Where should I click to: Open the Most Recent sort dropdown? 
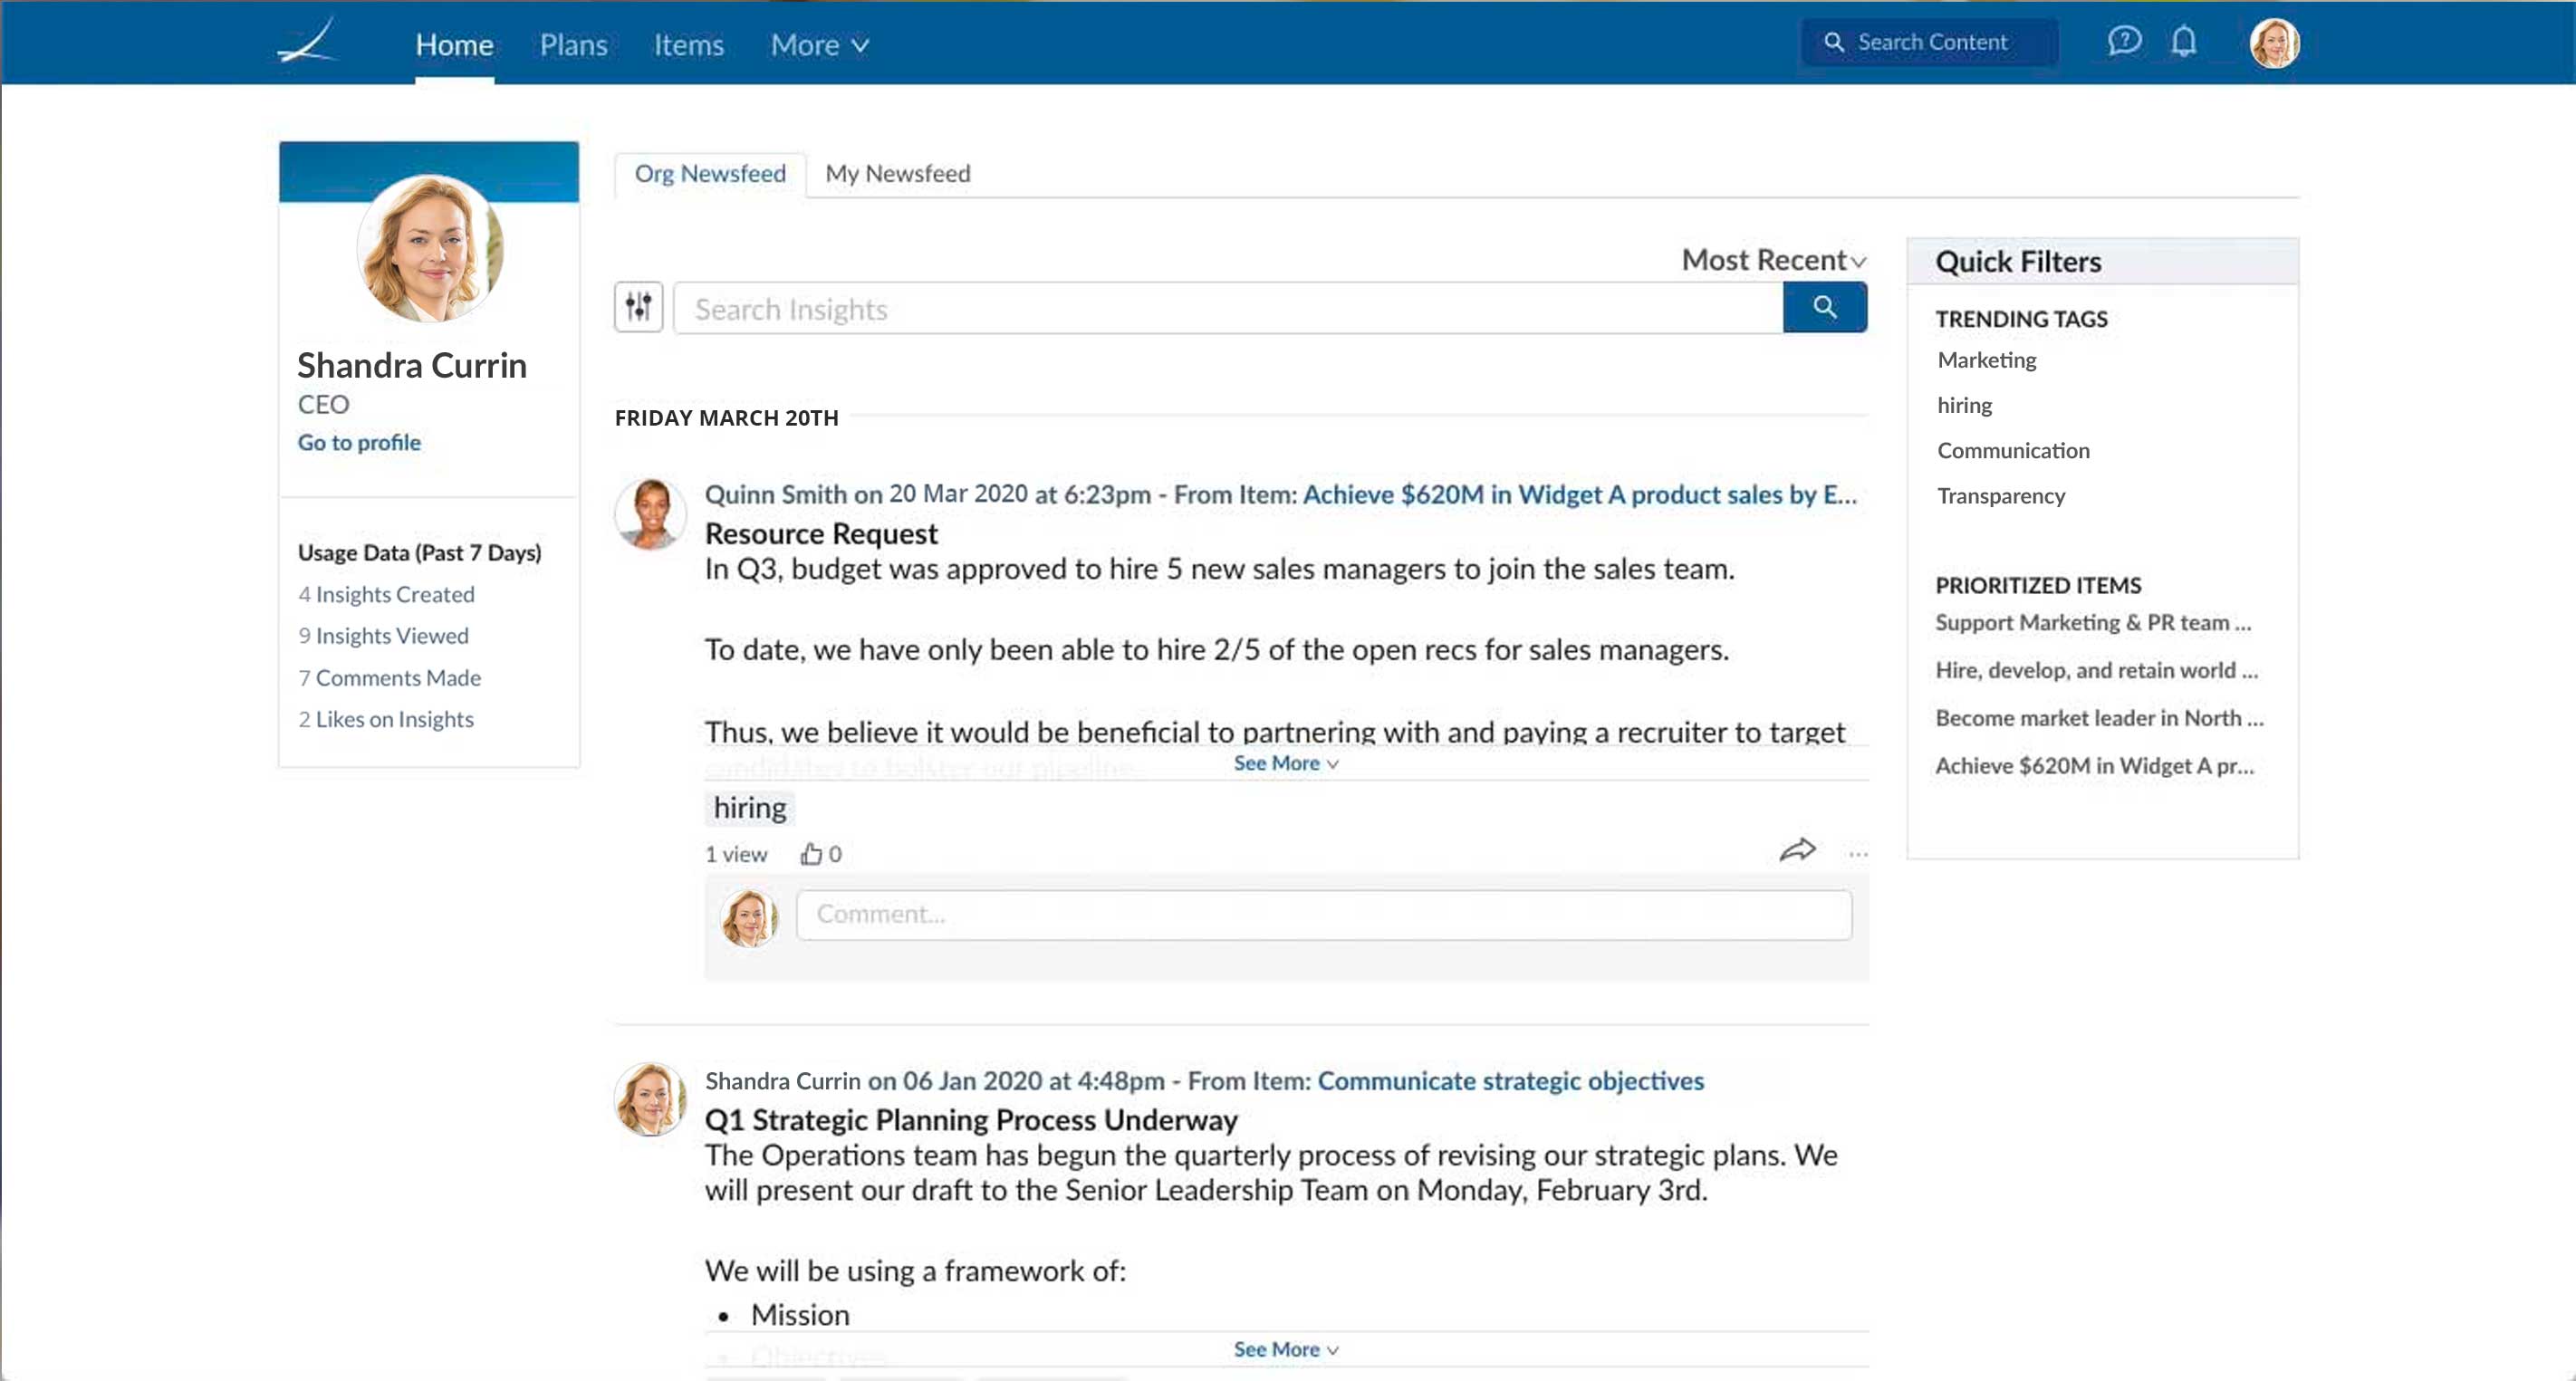(x=1773, y=260)
